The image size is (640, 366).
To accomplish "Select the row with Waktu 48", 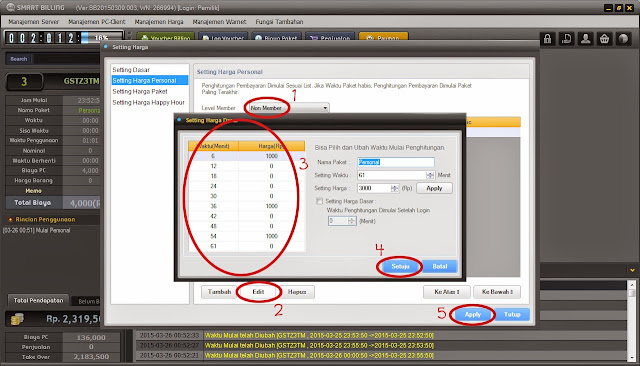I will point(246,226).
